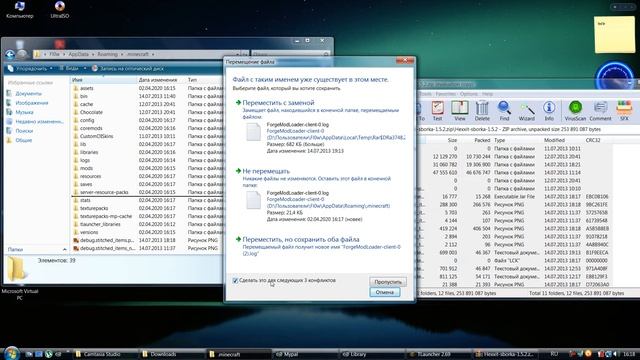Sort WinRAR list by Packed column
Image resolution: width=640 pixels, height=360 pixels.
[x=475, y=140]
